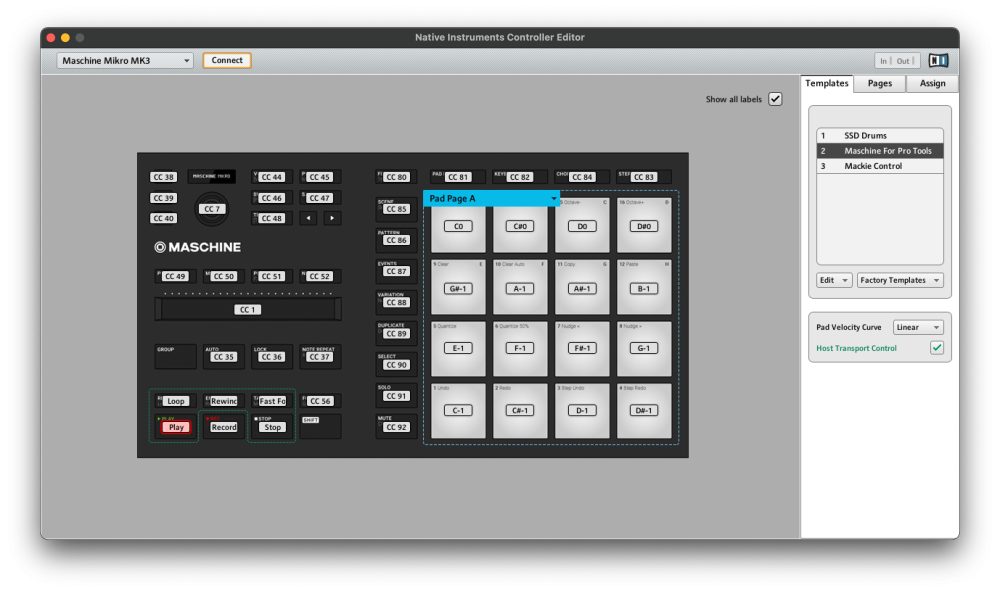Switch to the Templates tab
The image size is (1000, 593).
coord(827,84)
